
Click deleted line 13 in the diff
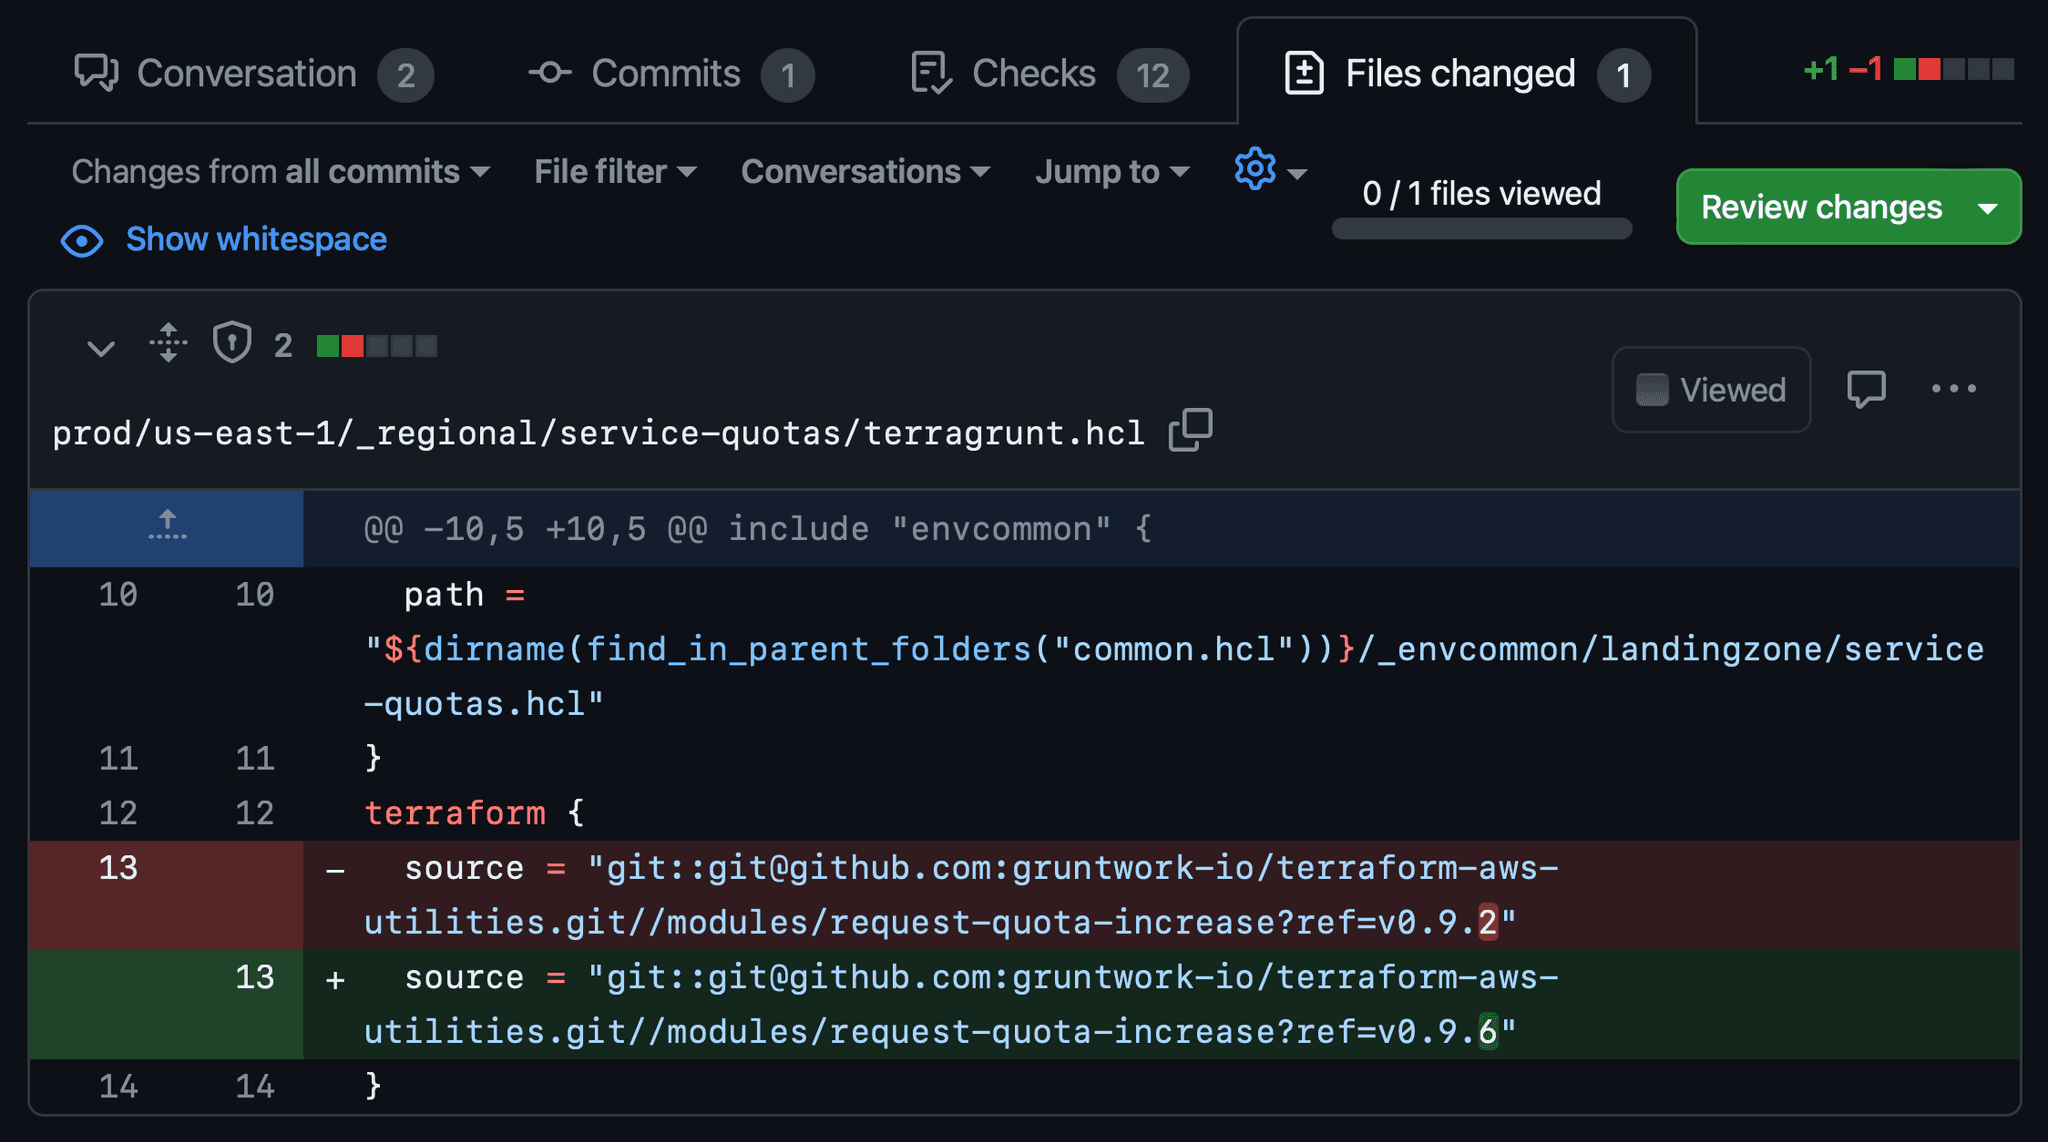point(118,868)
